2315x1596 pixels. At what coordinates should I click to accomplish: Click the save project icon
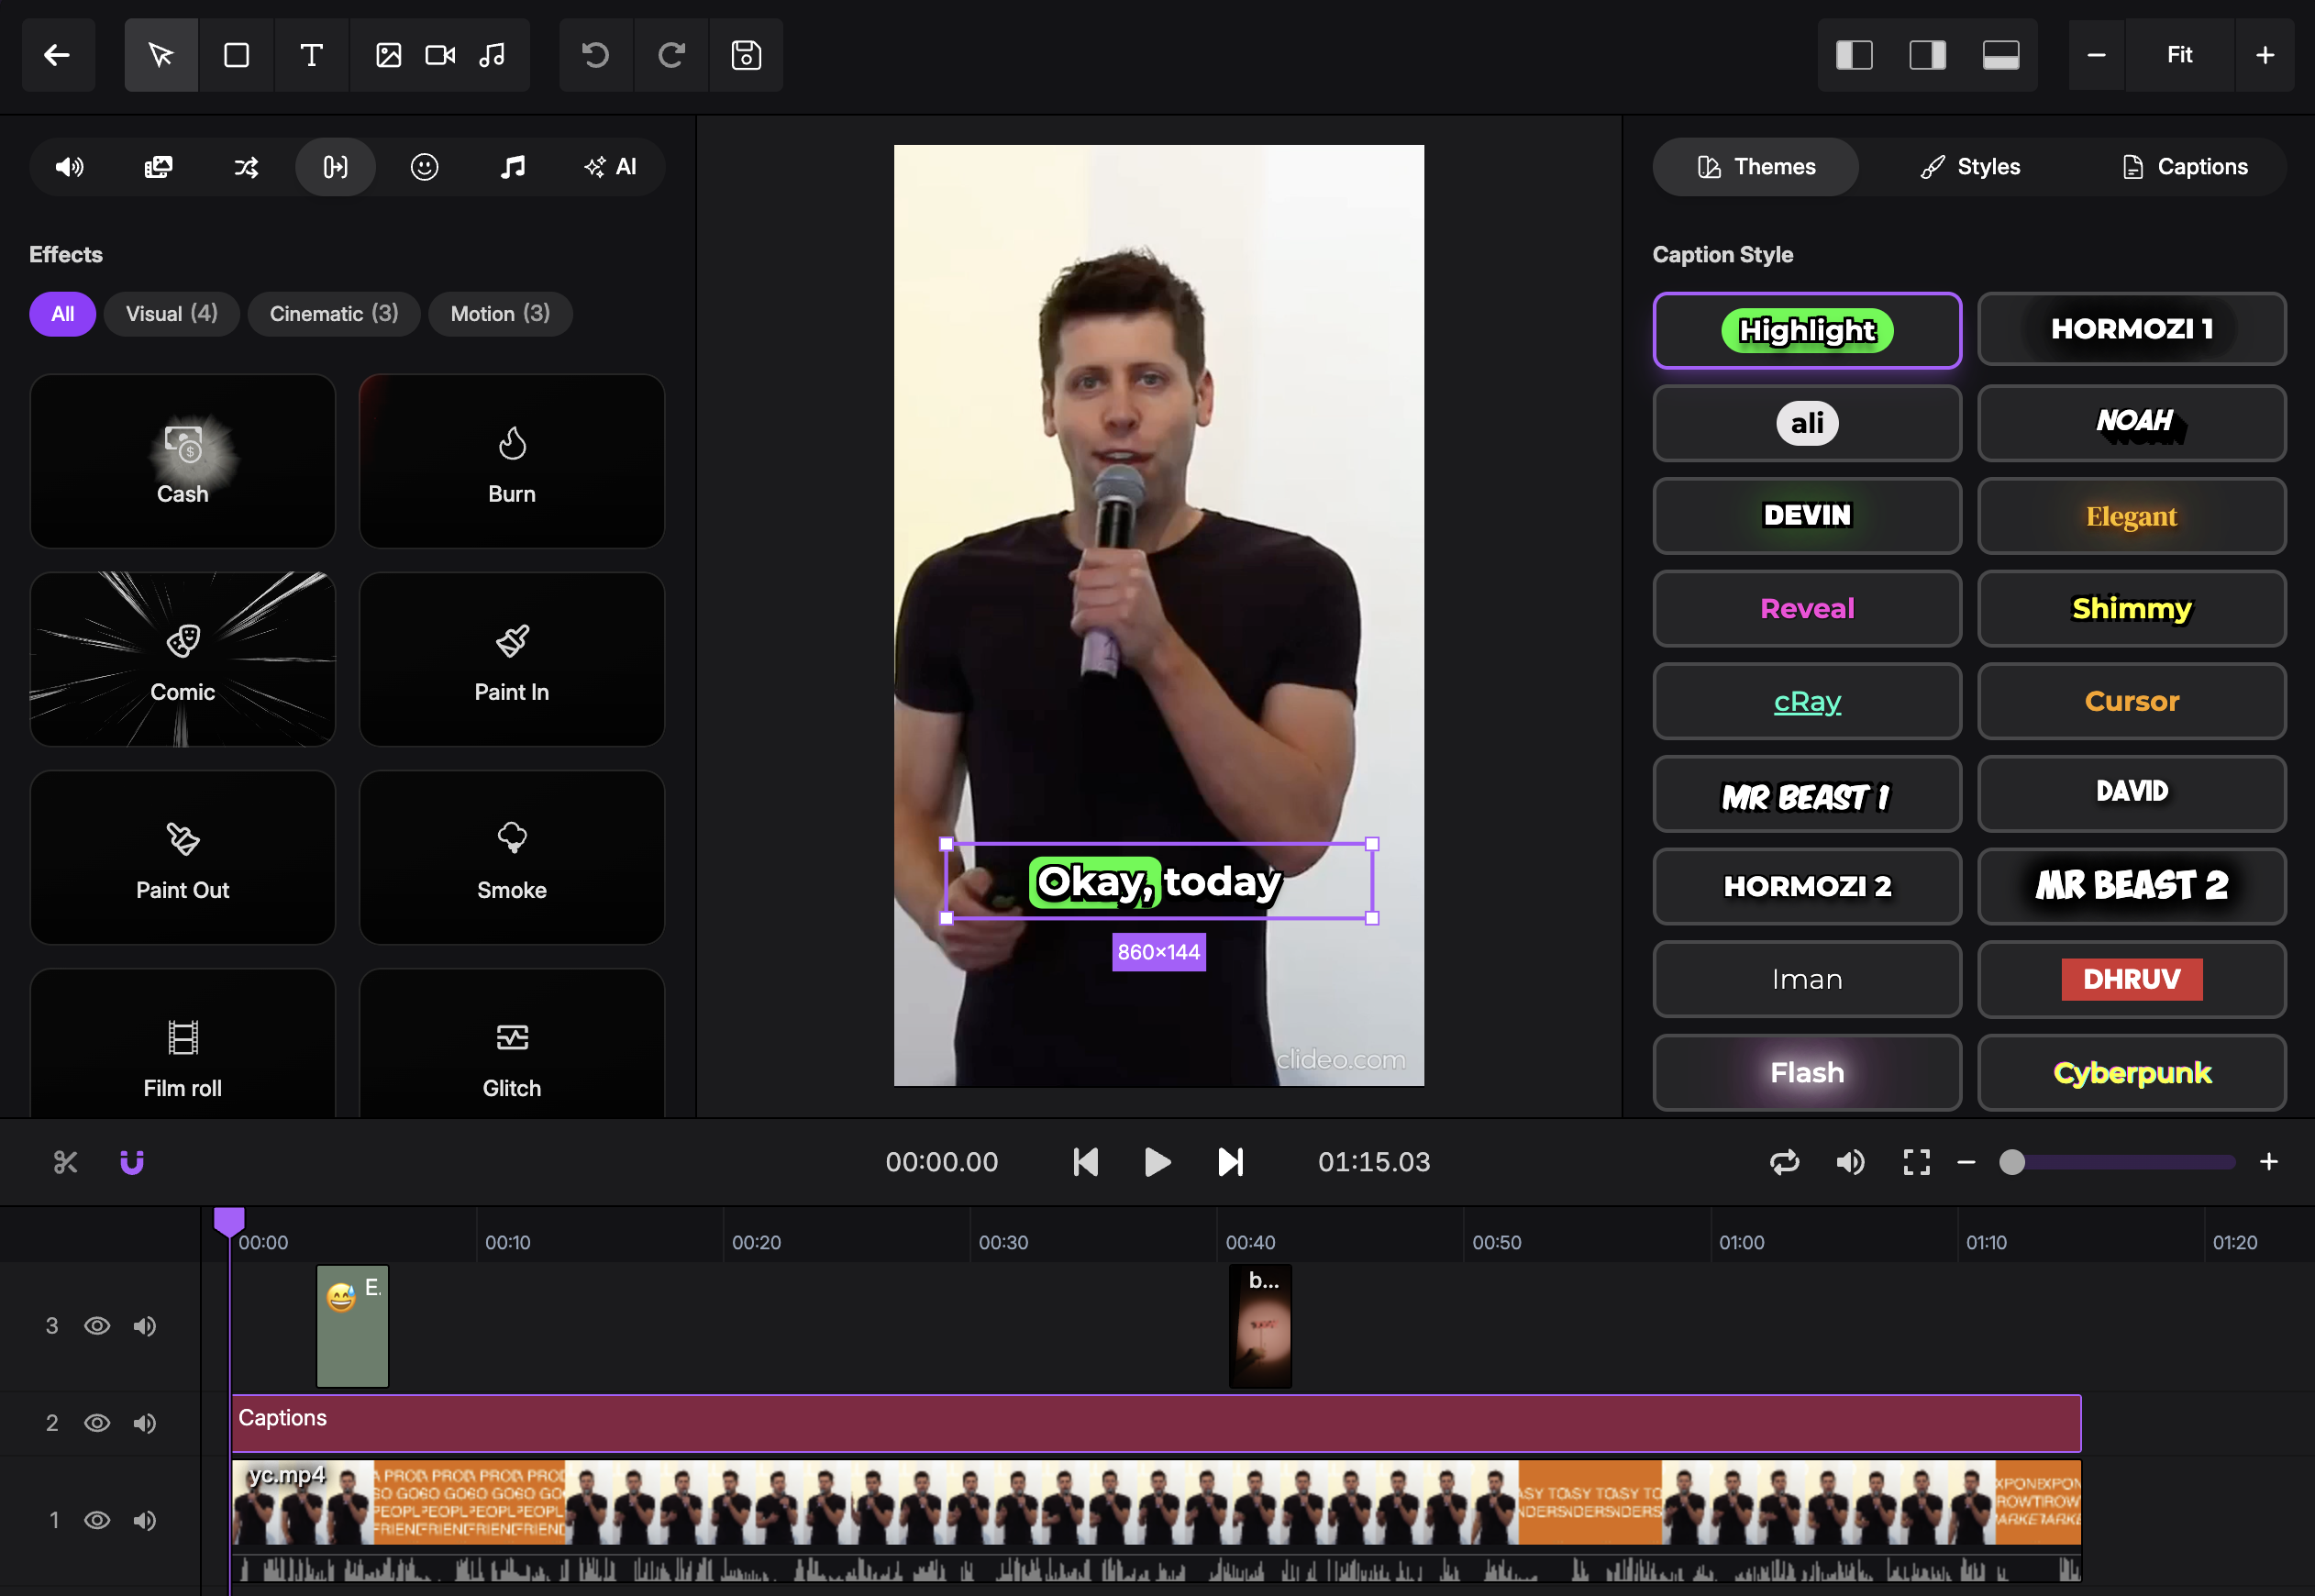pyautogui.click(x=746, y=55)
